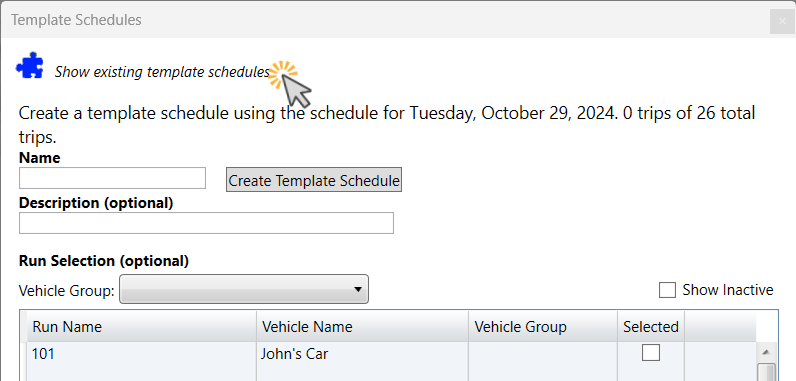Show existing template schedules

click(162, 72)
